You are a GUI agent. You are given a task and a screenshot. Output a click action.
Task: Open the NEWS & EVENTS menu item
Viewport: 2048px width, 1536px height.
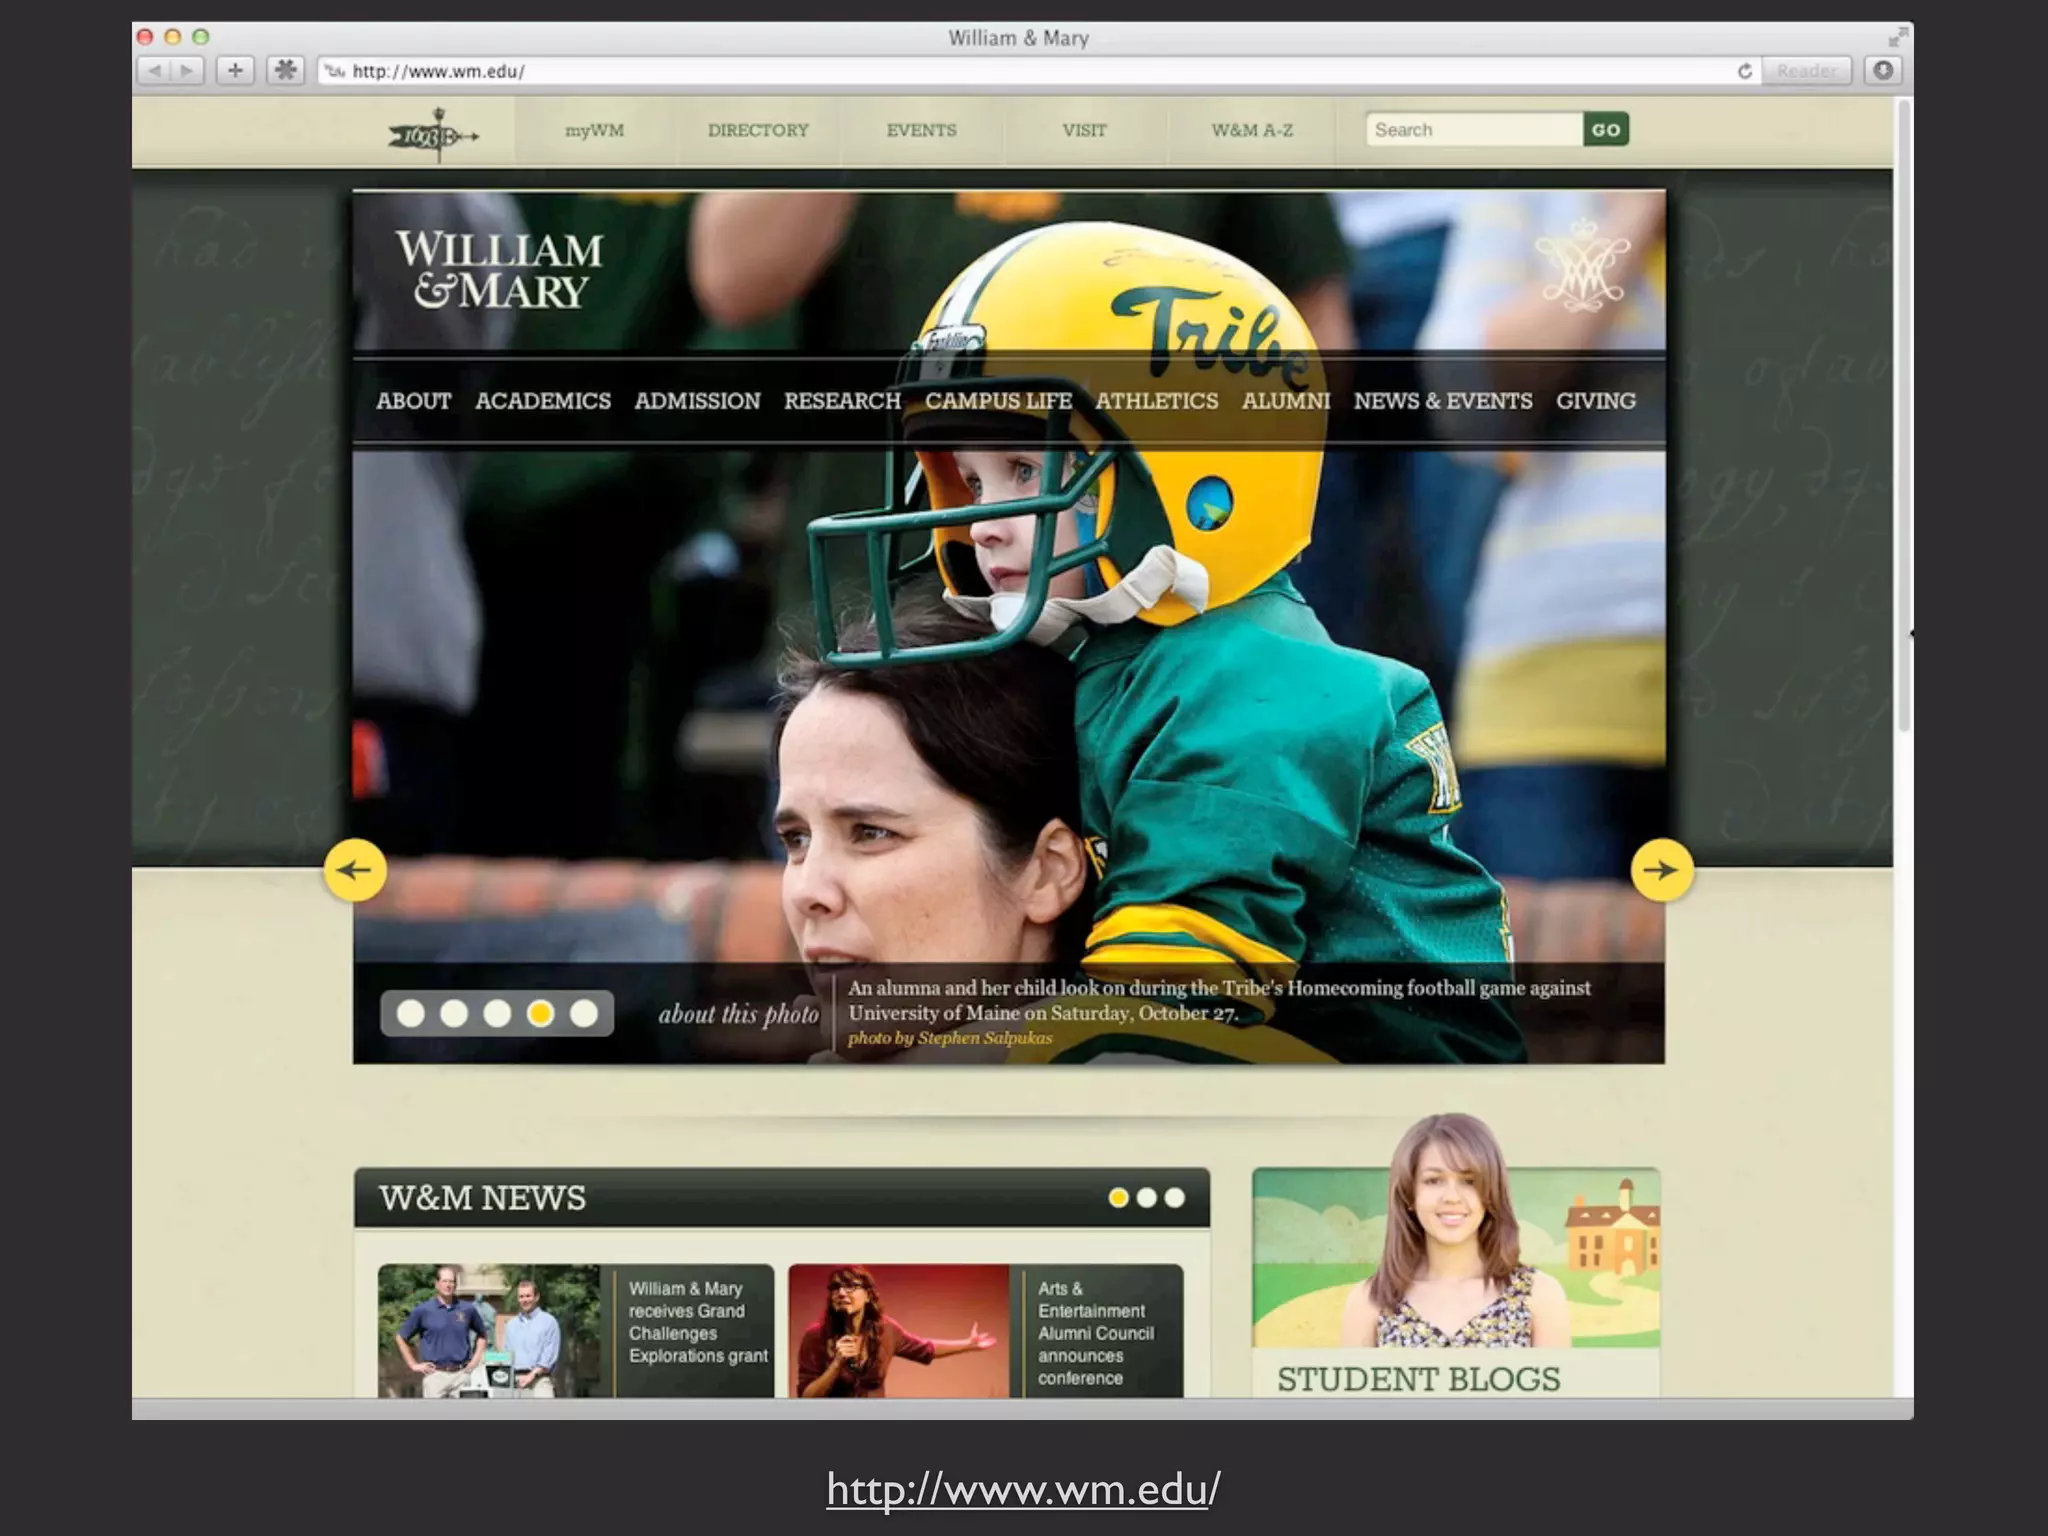pyautogui.click(x=1442, y=401)
